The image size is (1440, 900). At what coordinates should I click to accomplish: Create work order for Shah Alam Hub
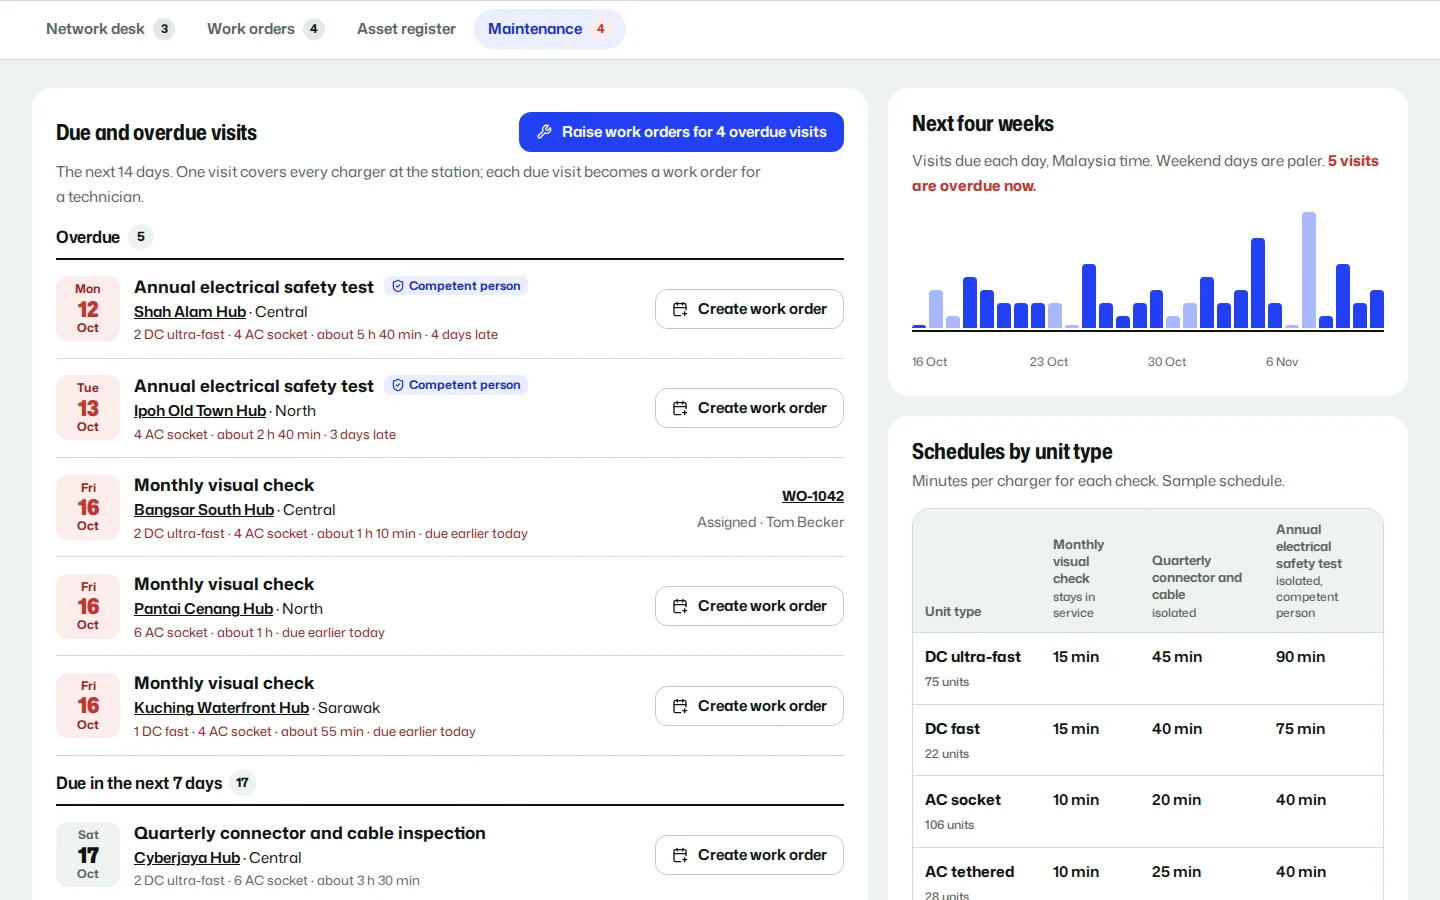tap(749, 309)
